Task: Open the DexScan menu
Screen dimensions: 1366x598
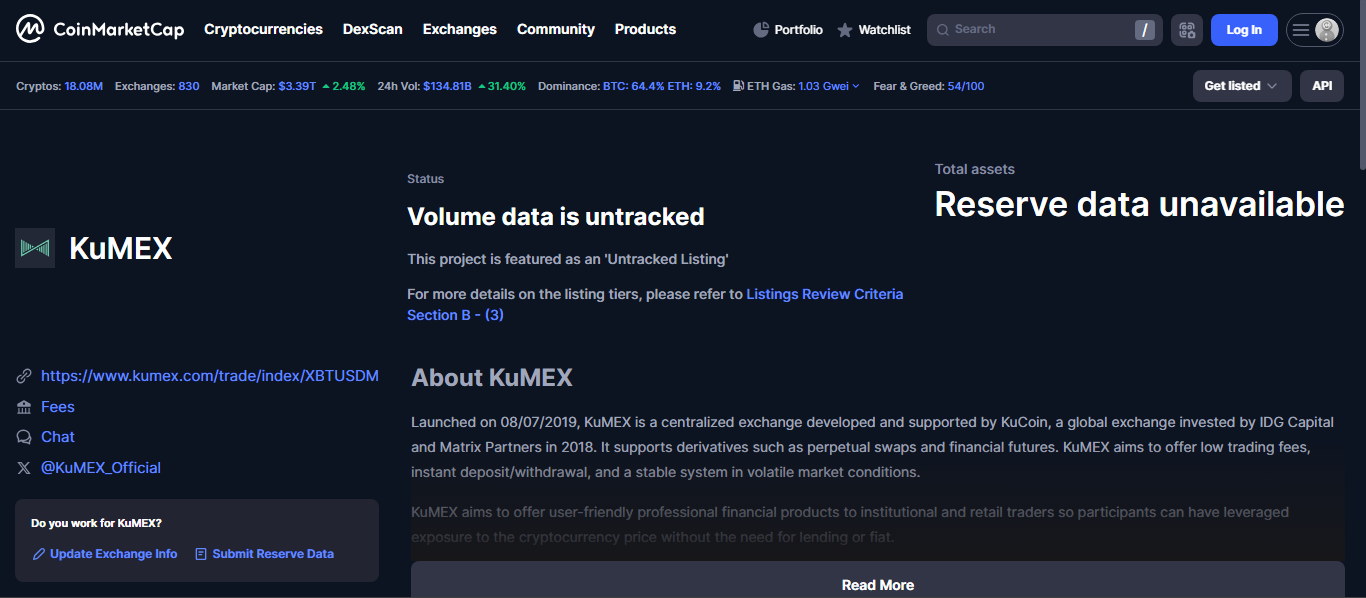Action: coord(372,29)
